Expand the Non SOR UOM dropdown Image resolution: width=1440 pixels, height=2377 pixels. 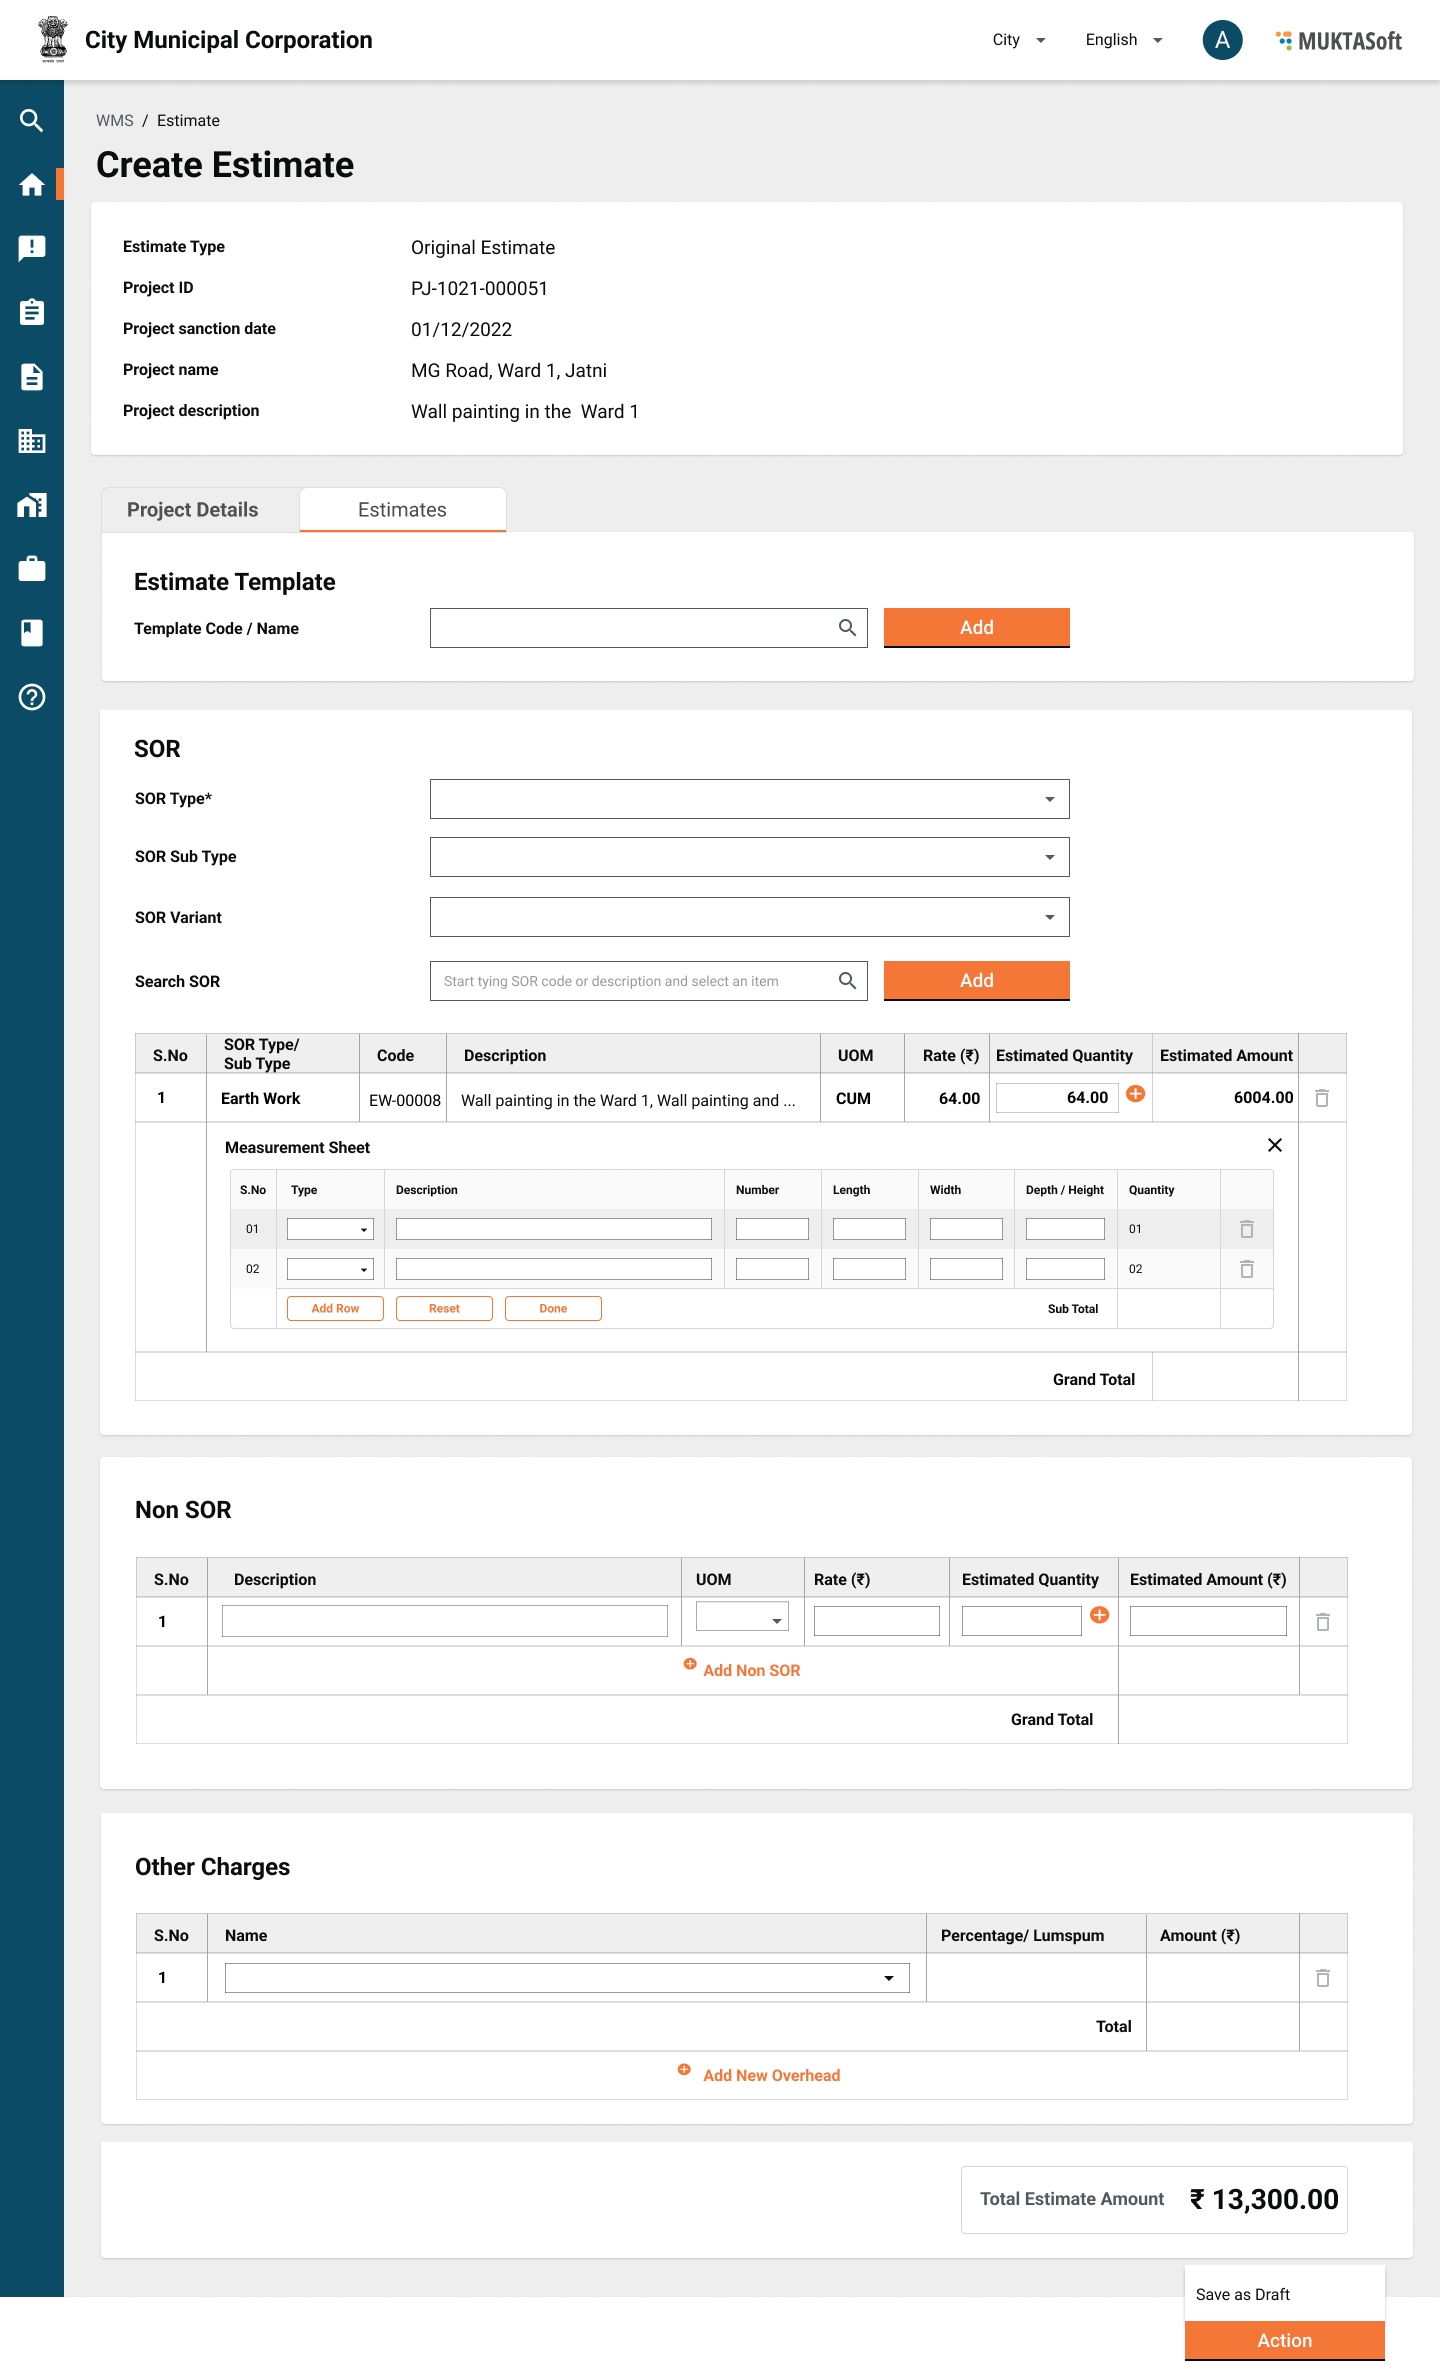click(742, 1618)
